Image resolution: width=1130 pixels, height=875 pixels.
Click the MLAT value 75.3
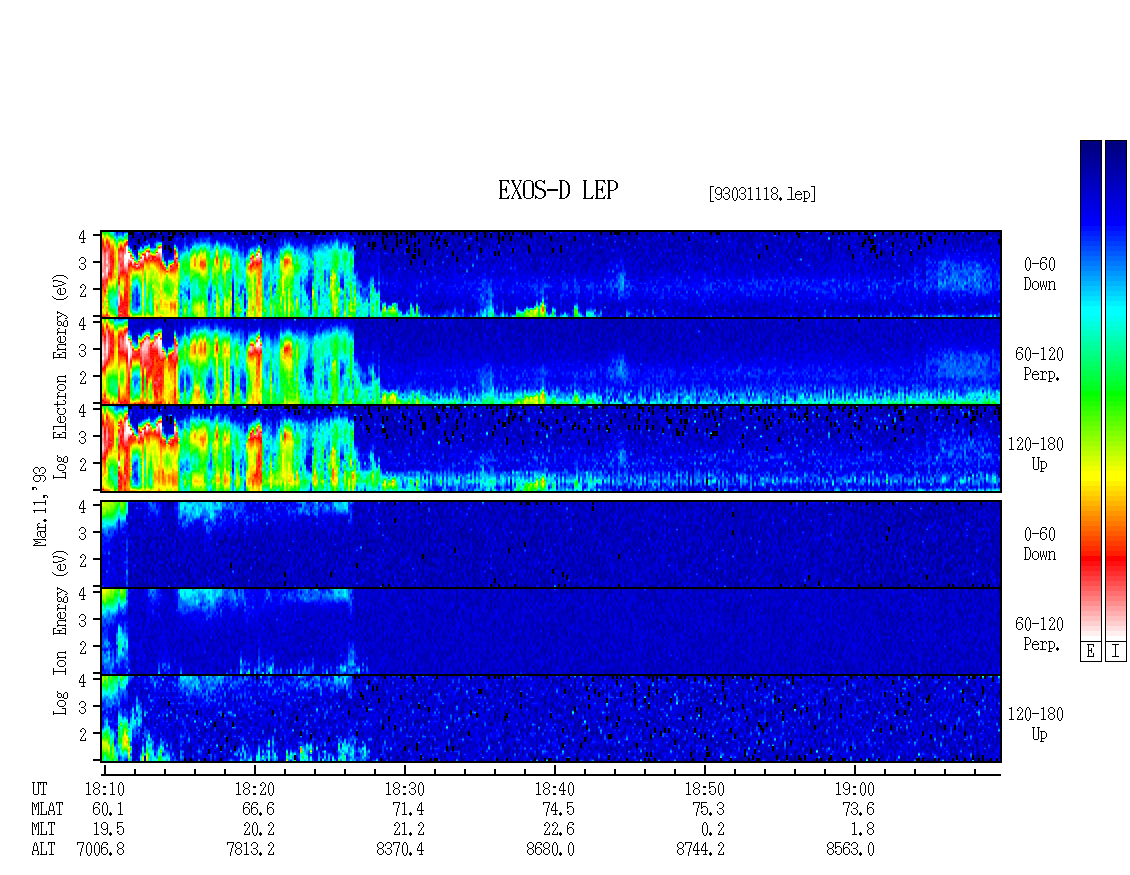coord(708,809)
